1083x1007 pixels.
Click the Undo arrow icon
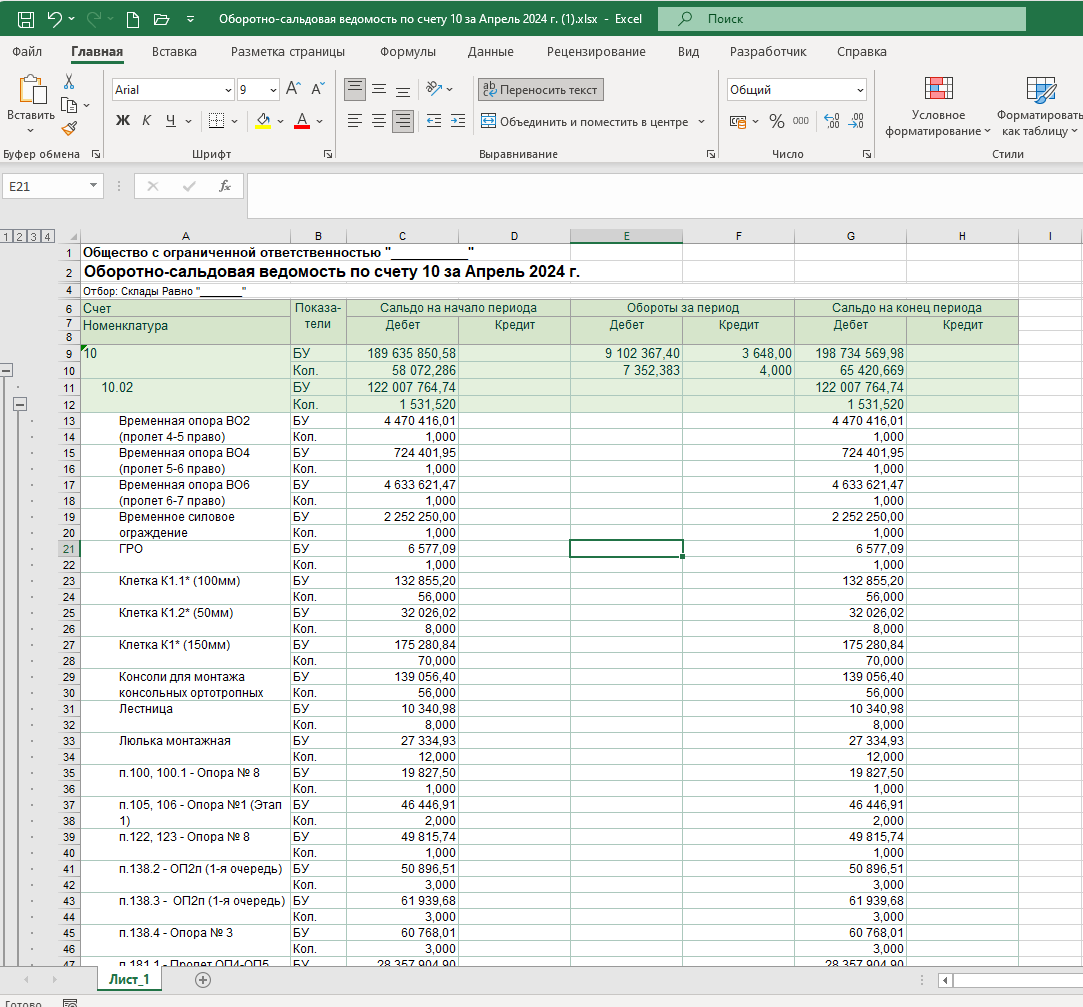pyautogui.click(x=54, y=19)
